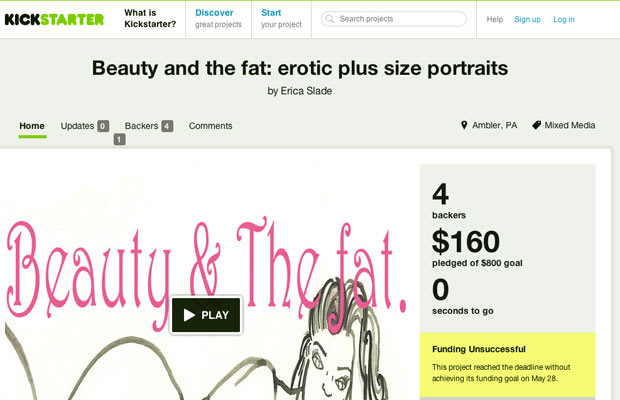Open Start your project
This screenshot has width=620, height=400.
[281, 19]
